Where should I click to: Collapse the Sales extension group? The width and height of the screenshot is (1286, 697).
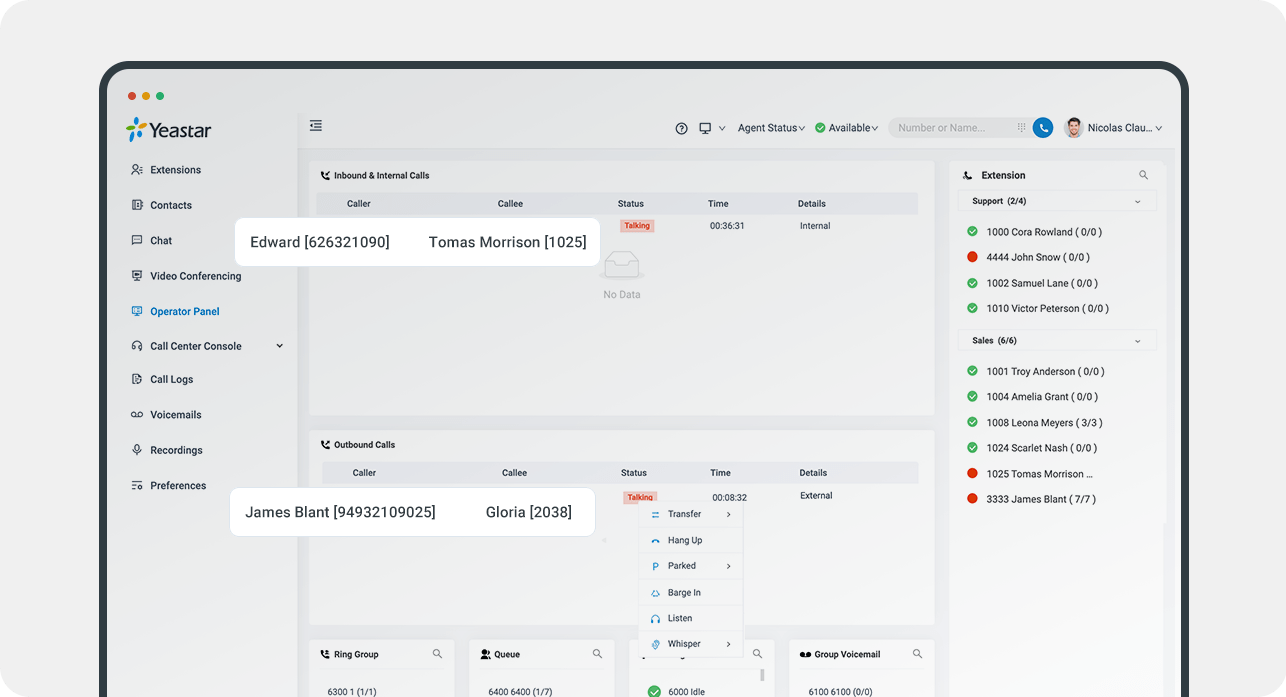(x=1137, y=341)
